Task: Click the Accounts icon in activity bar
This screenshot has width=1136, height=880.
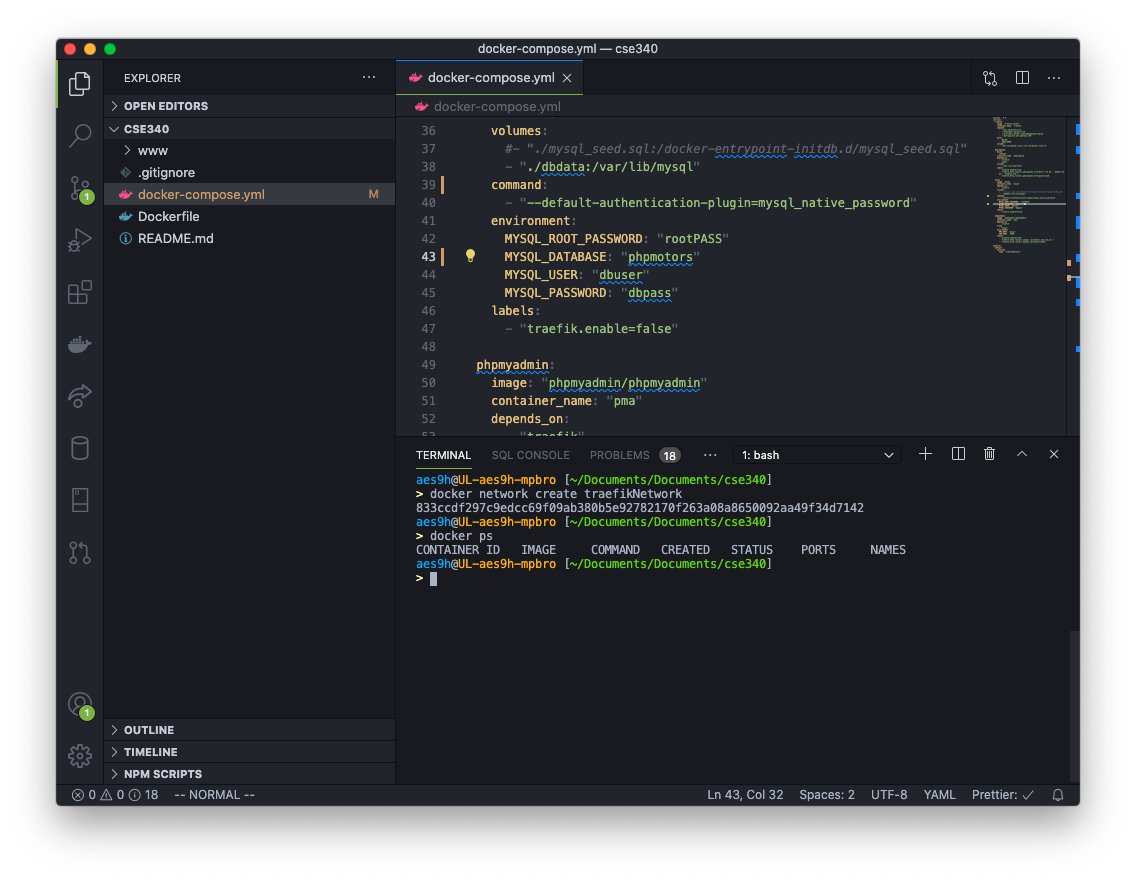Action: tap(80, 705)
